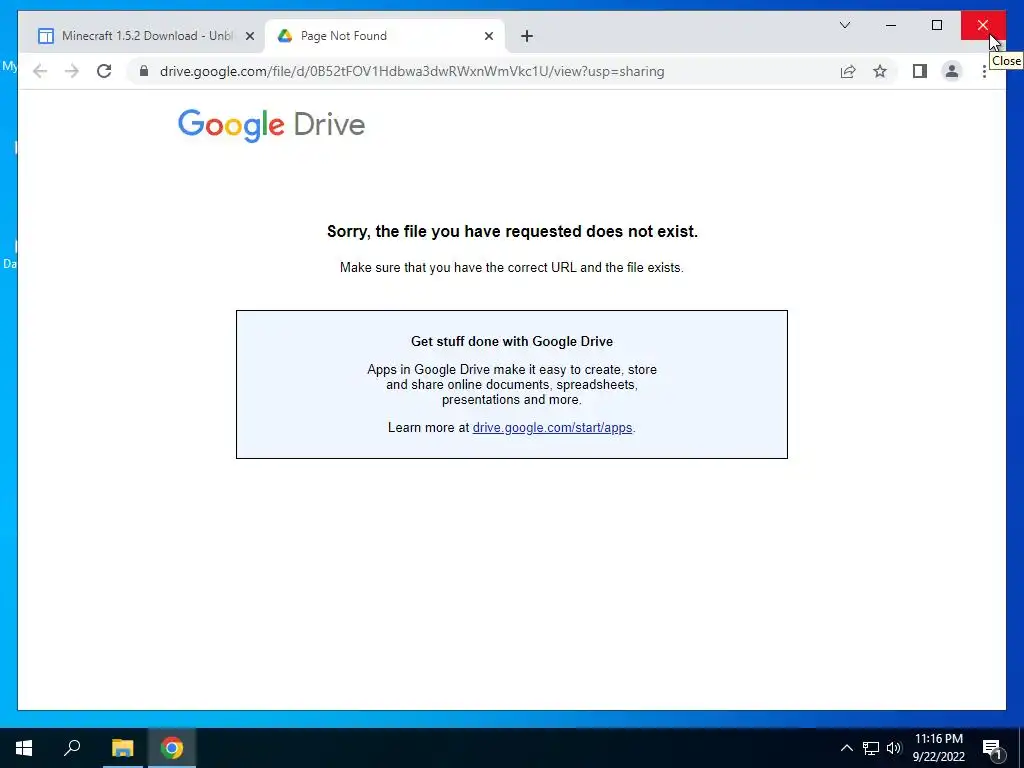Expand the tab search chevron
1024x768 pixels.
(x=844, y=25)
